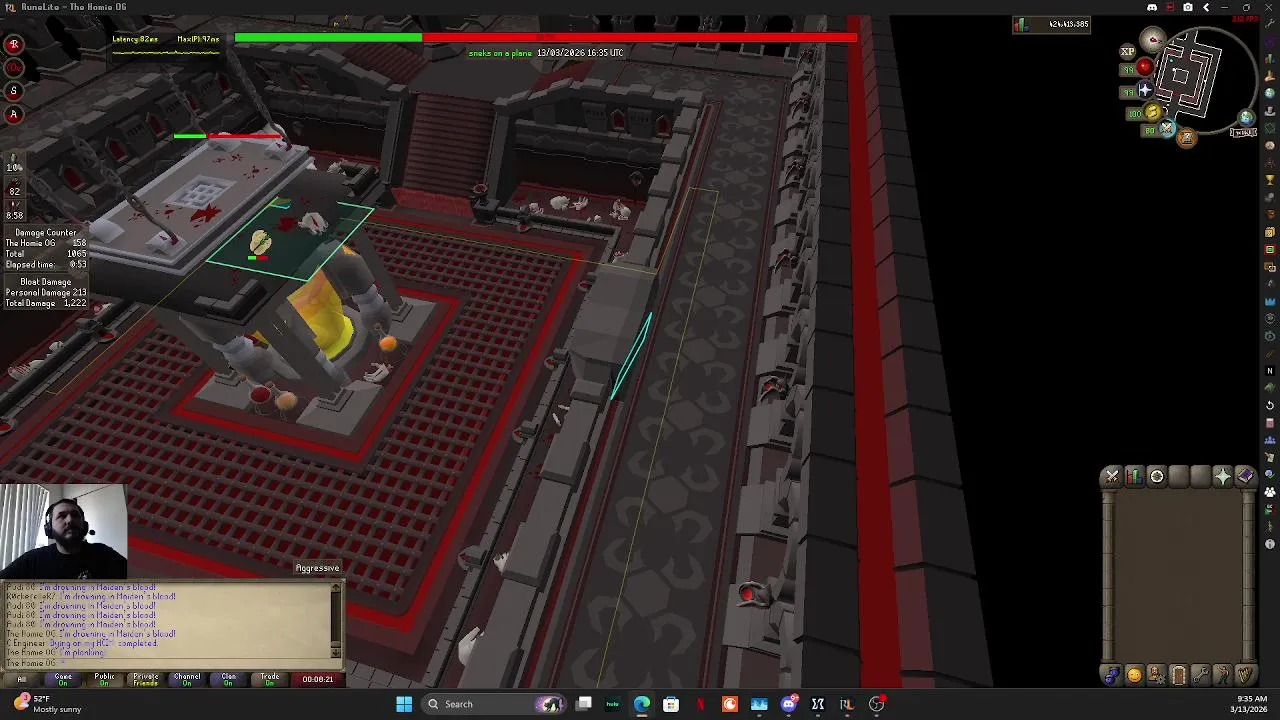Open Discord from the taskbar
This screenshot has height=720, width=1280.
point(788,704)
